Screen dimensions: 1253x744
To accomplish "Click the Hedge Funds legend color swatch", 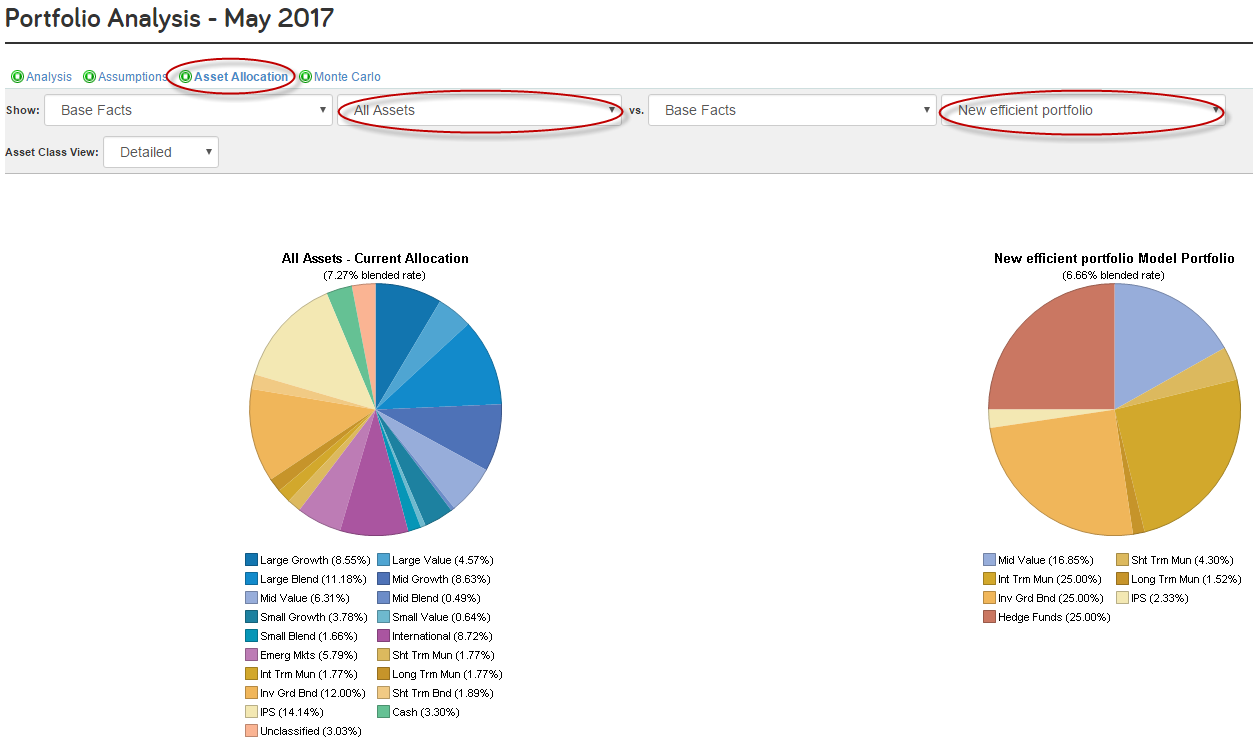I will [989, 617].
